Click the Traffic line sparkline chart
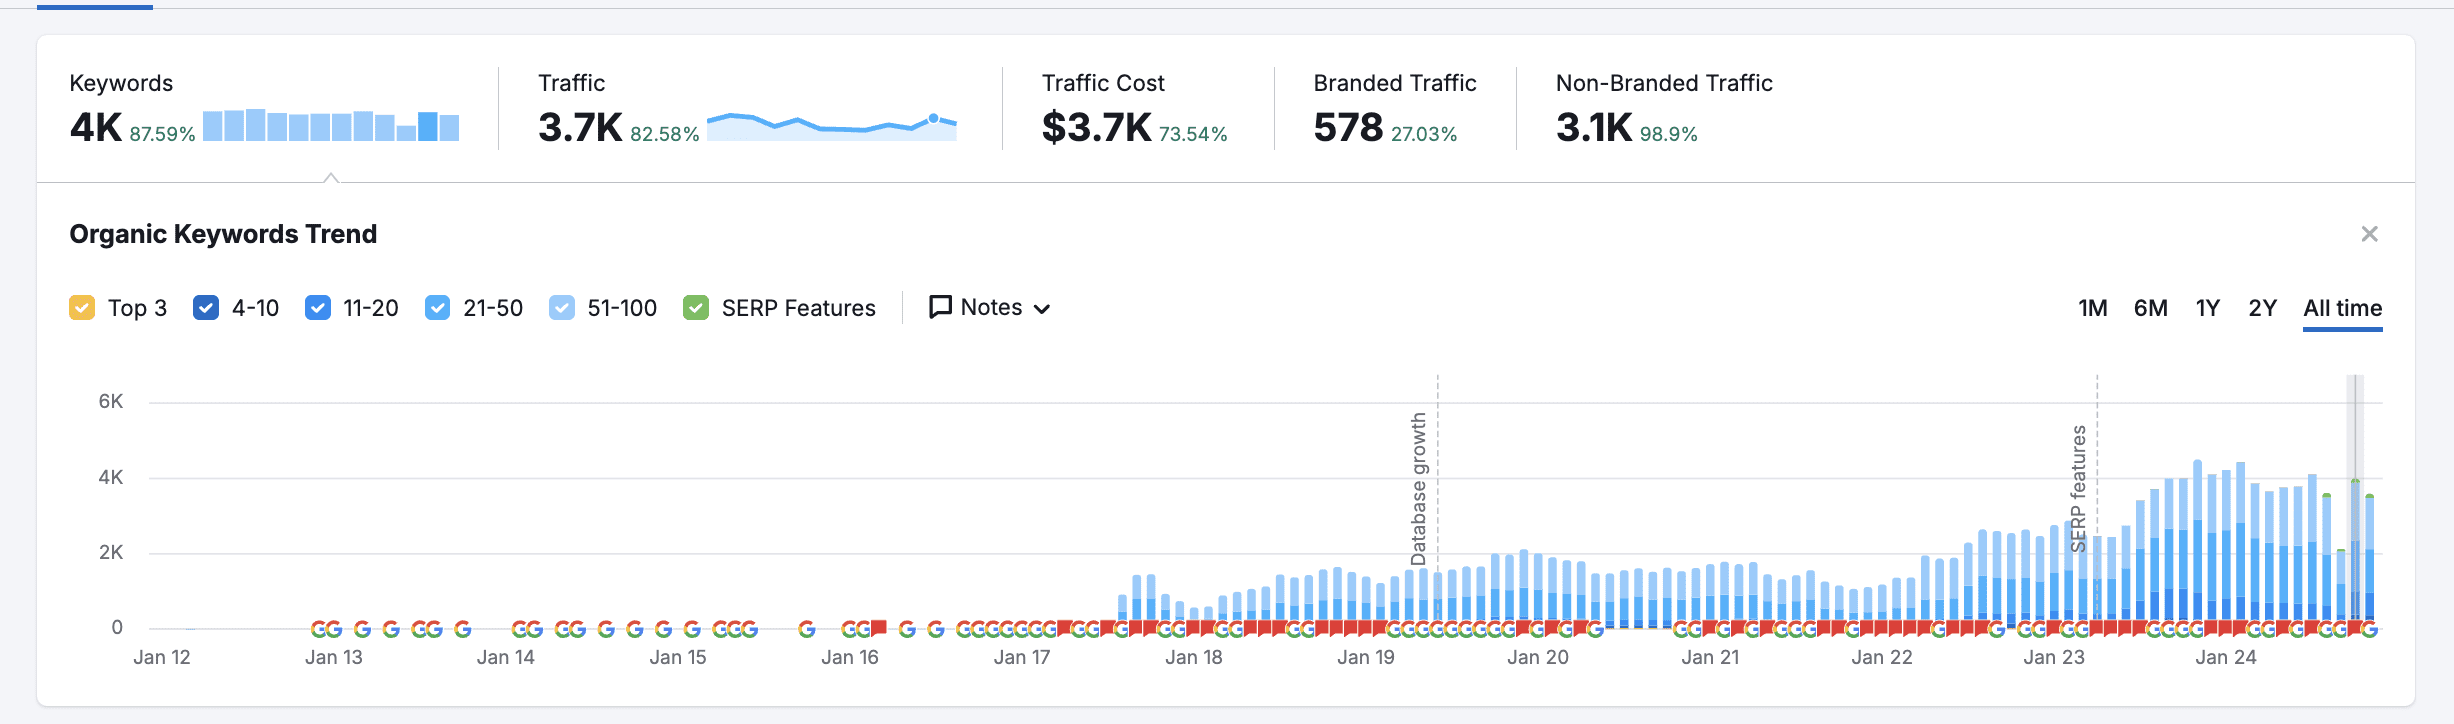The image size is (2454, 724). 832,126
